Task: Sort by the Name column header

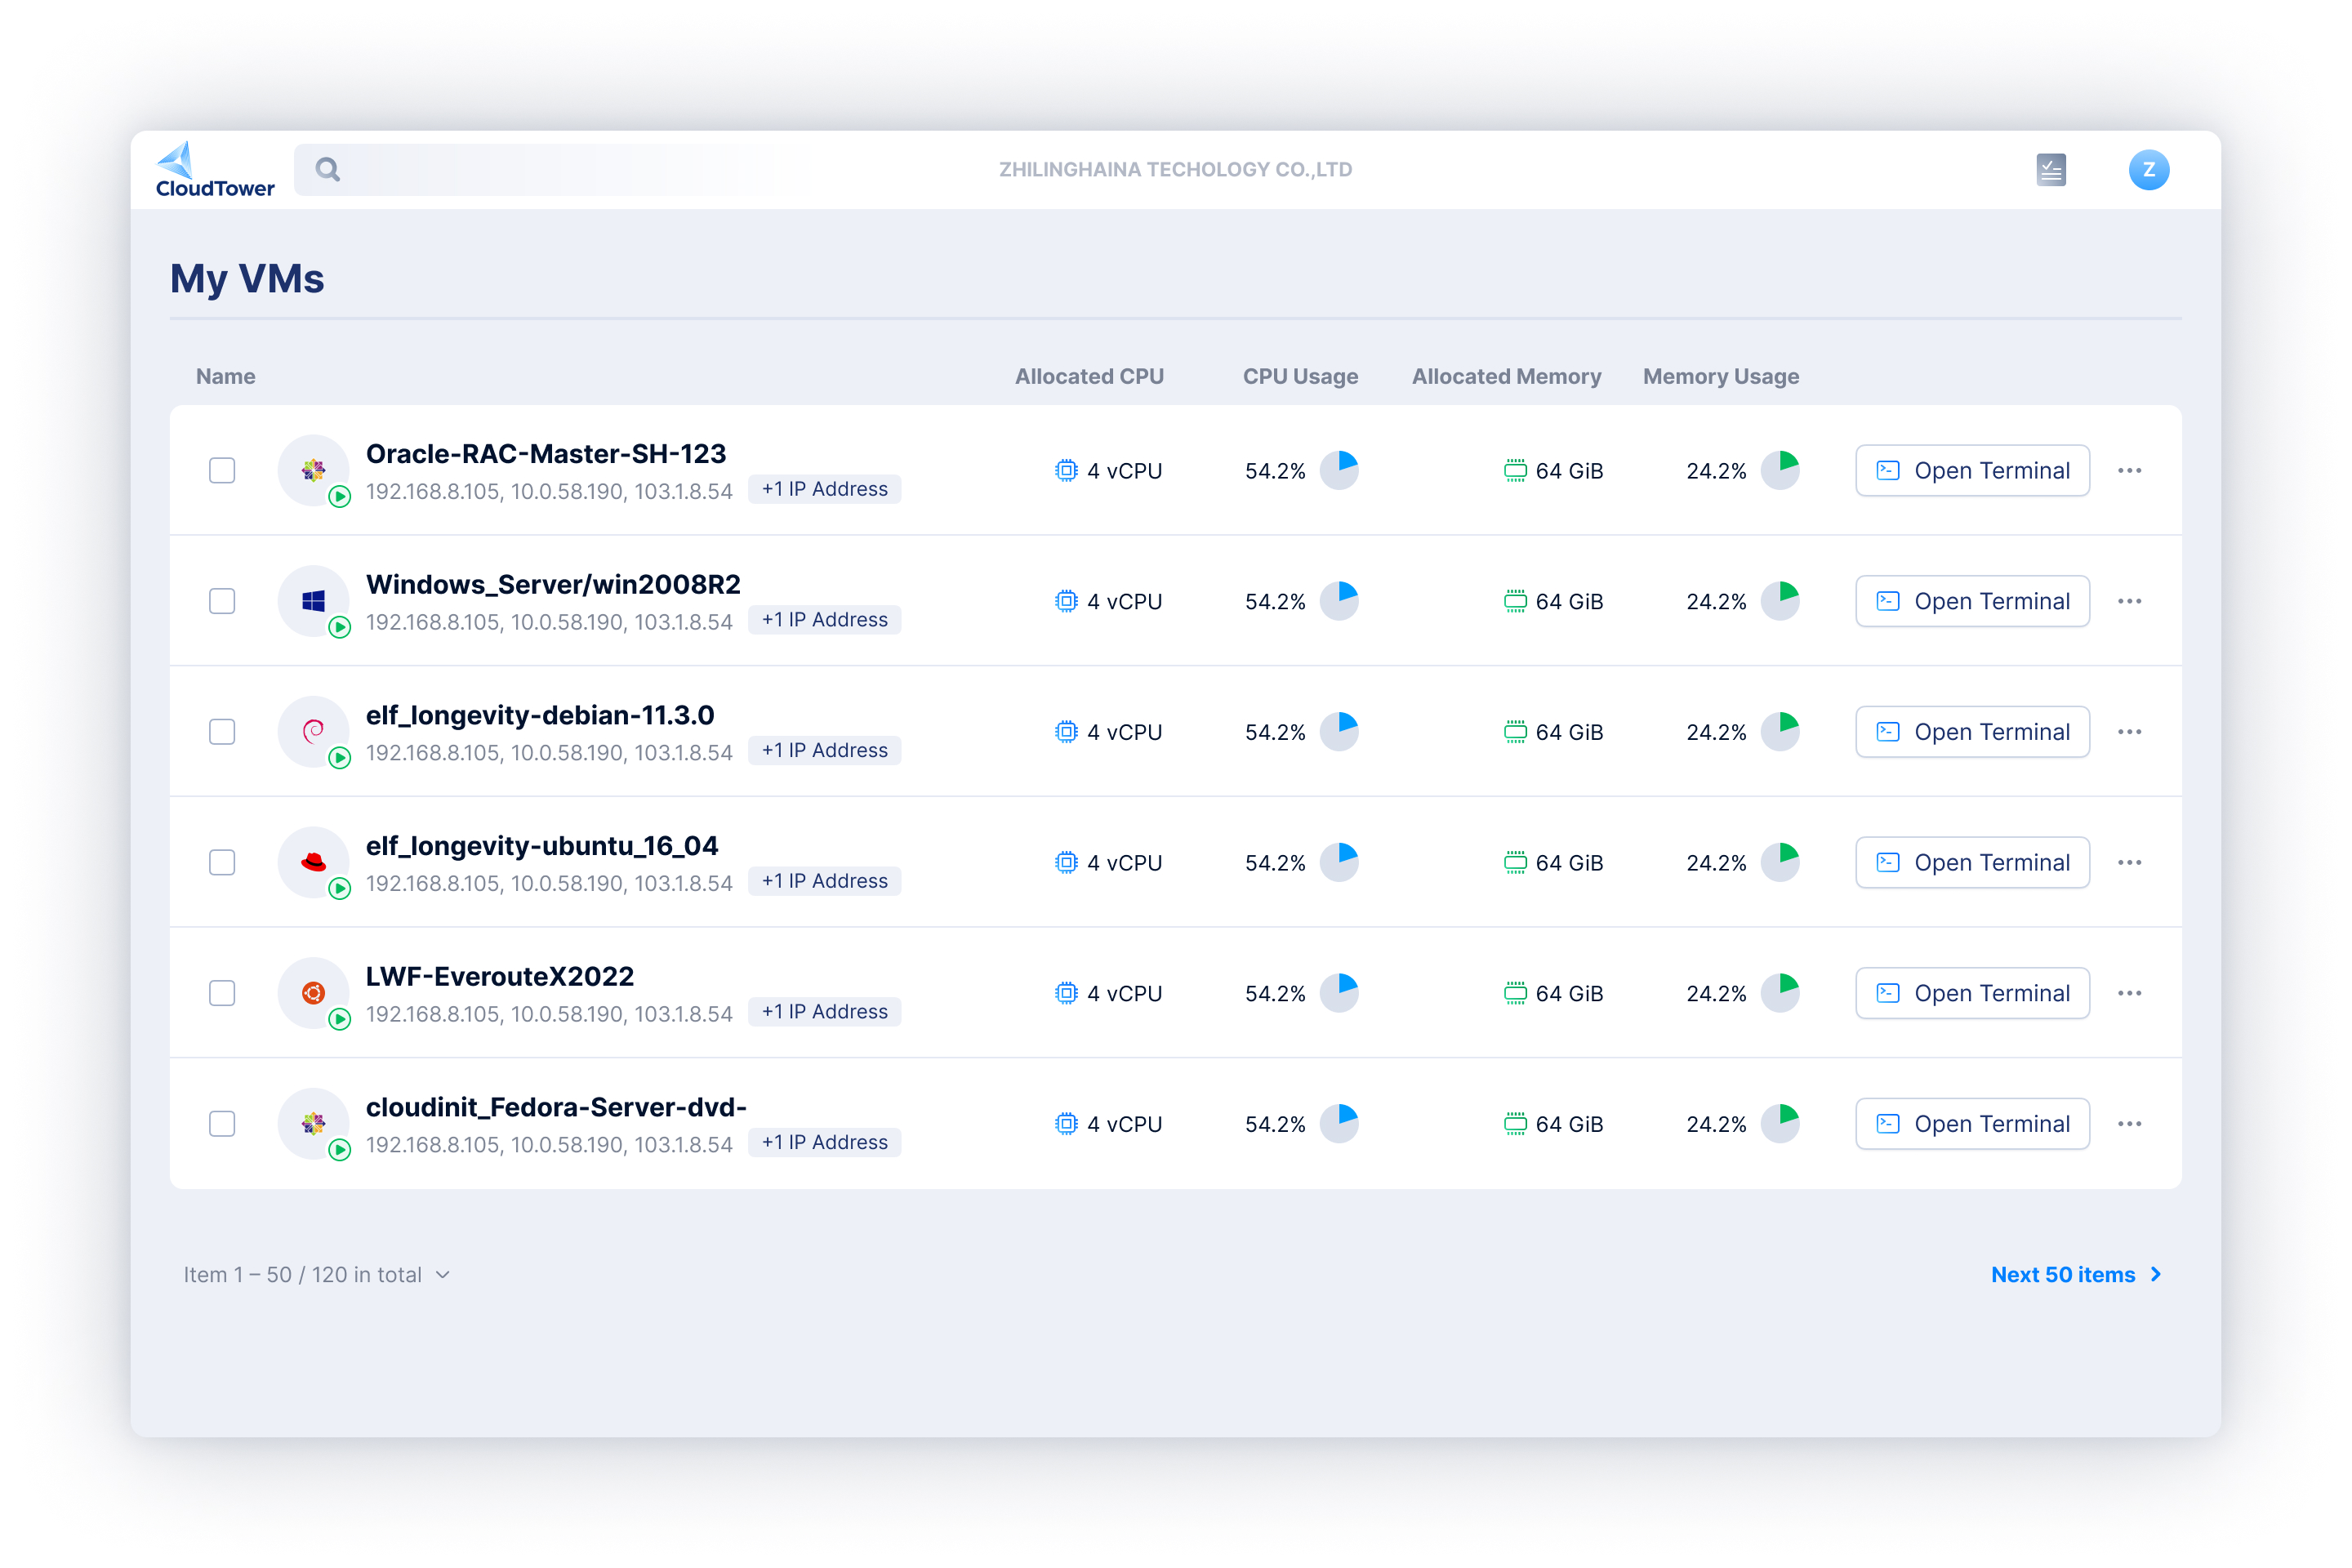Action: coord(226,376)
